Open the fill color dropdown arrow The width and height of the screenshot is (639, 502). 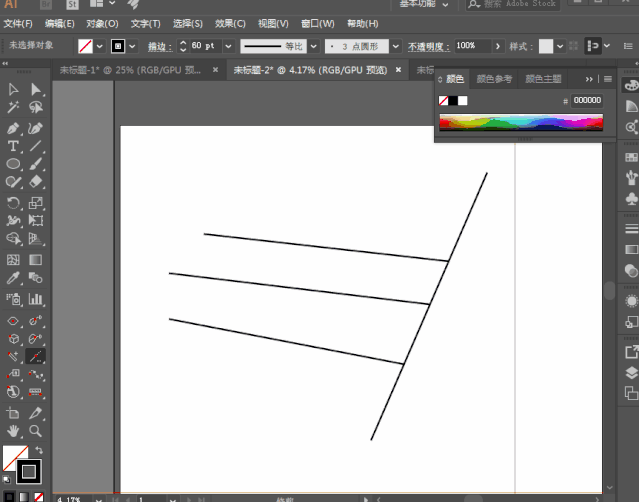[x=99, y=46]
